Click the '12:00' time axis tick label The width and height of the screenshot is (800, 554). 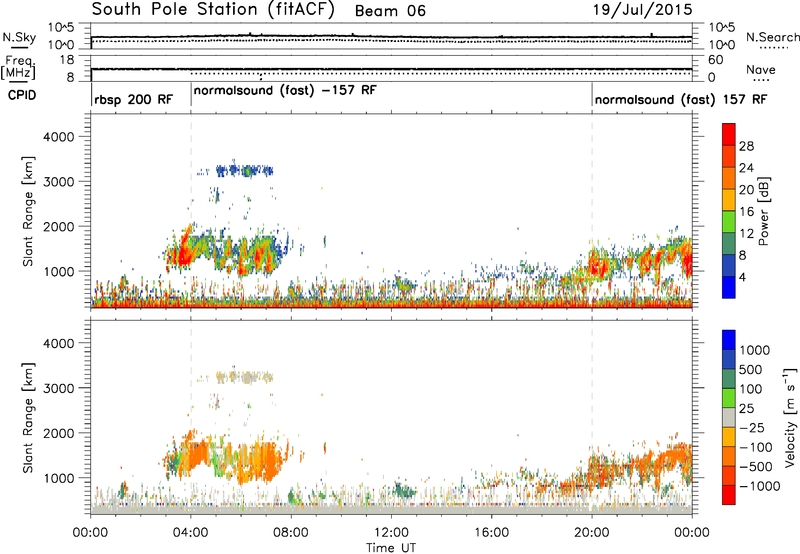click(391, 533)
